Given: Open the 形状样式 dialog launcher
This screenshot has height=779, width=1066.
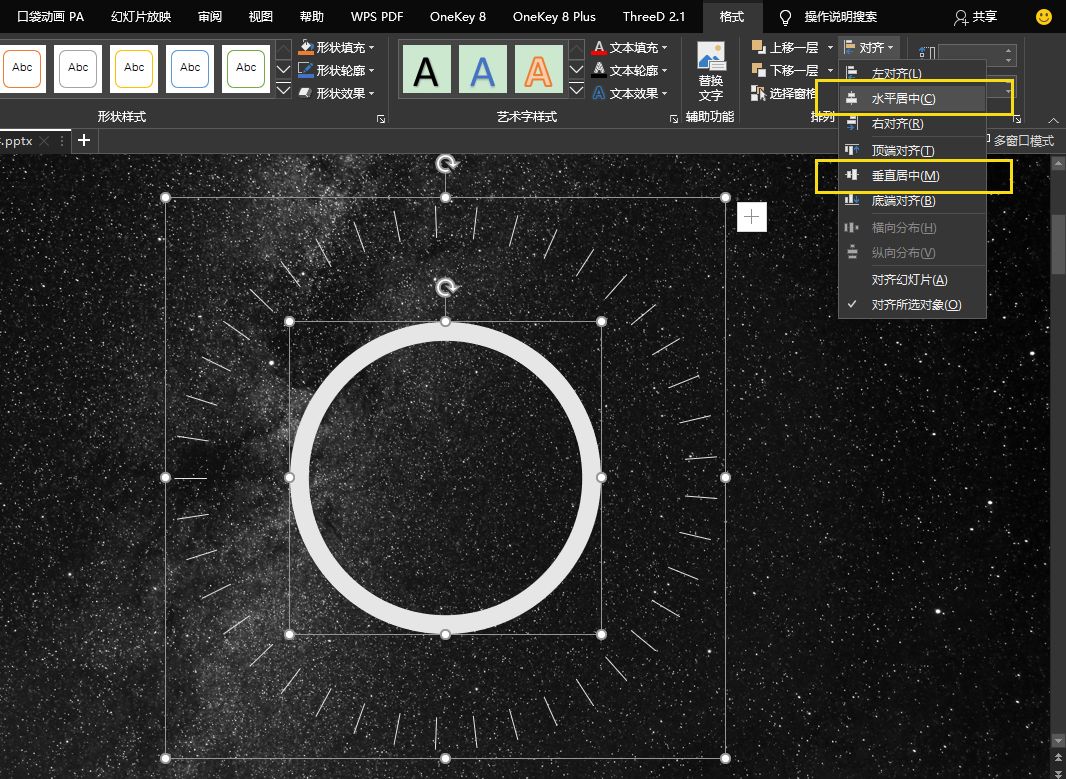Looking at the screenshot, I should [381, 119].
